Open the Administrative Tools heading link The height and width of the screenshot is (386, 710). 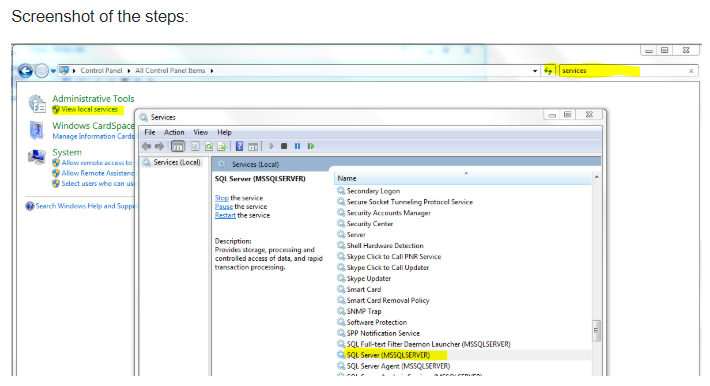[93, 99]
